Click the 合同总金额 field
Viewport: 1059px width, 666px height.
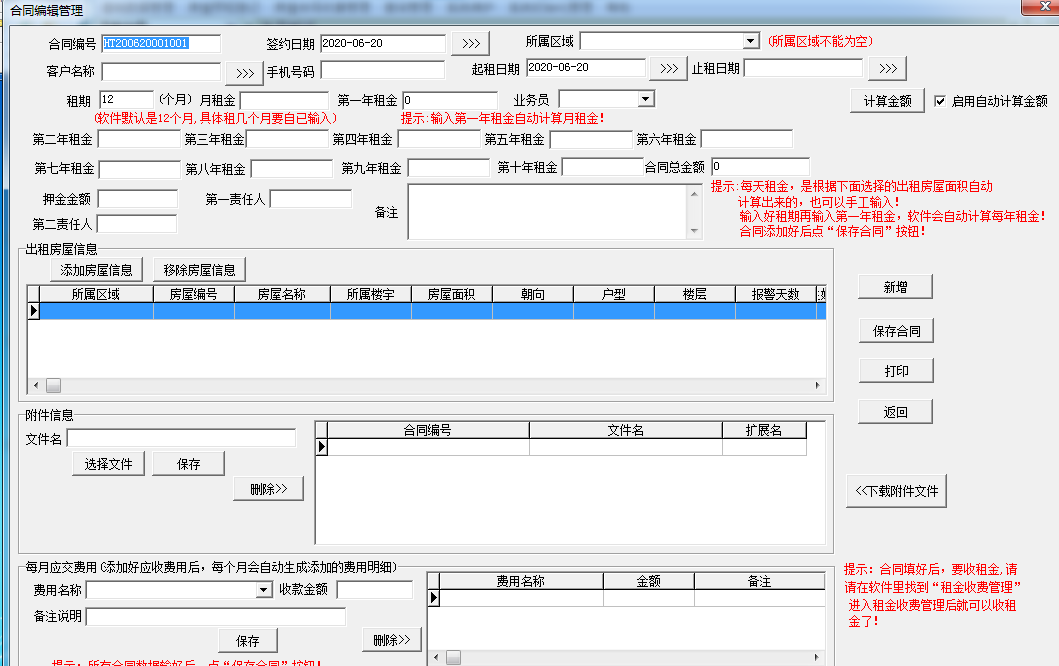point(760,166)
